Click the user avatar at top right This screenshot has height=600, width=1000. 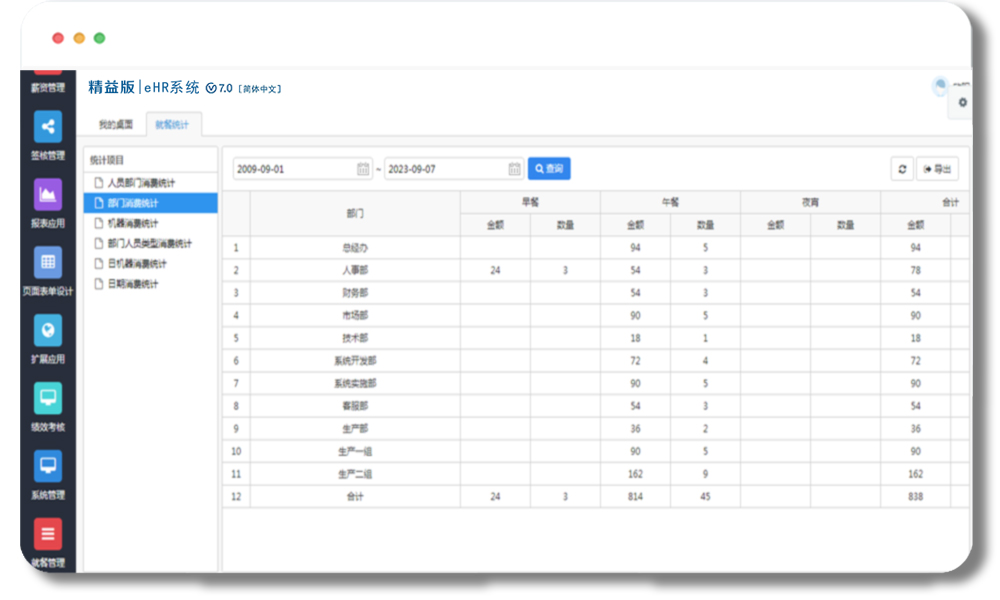coord(940,85)
